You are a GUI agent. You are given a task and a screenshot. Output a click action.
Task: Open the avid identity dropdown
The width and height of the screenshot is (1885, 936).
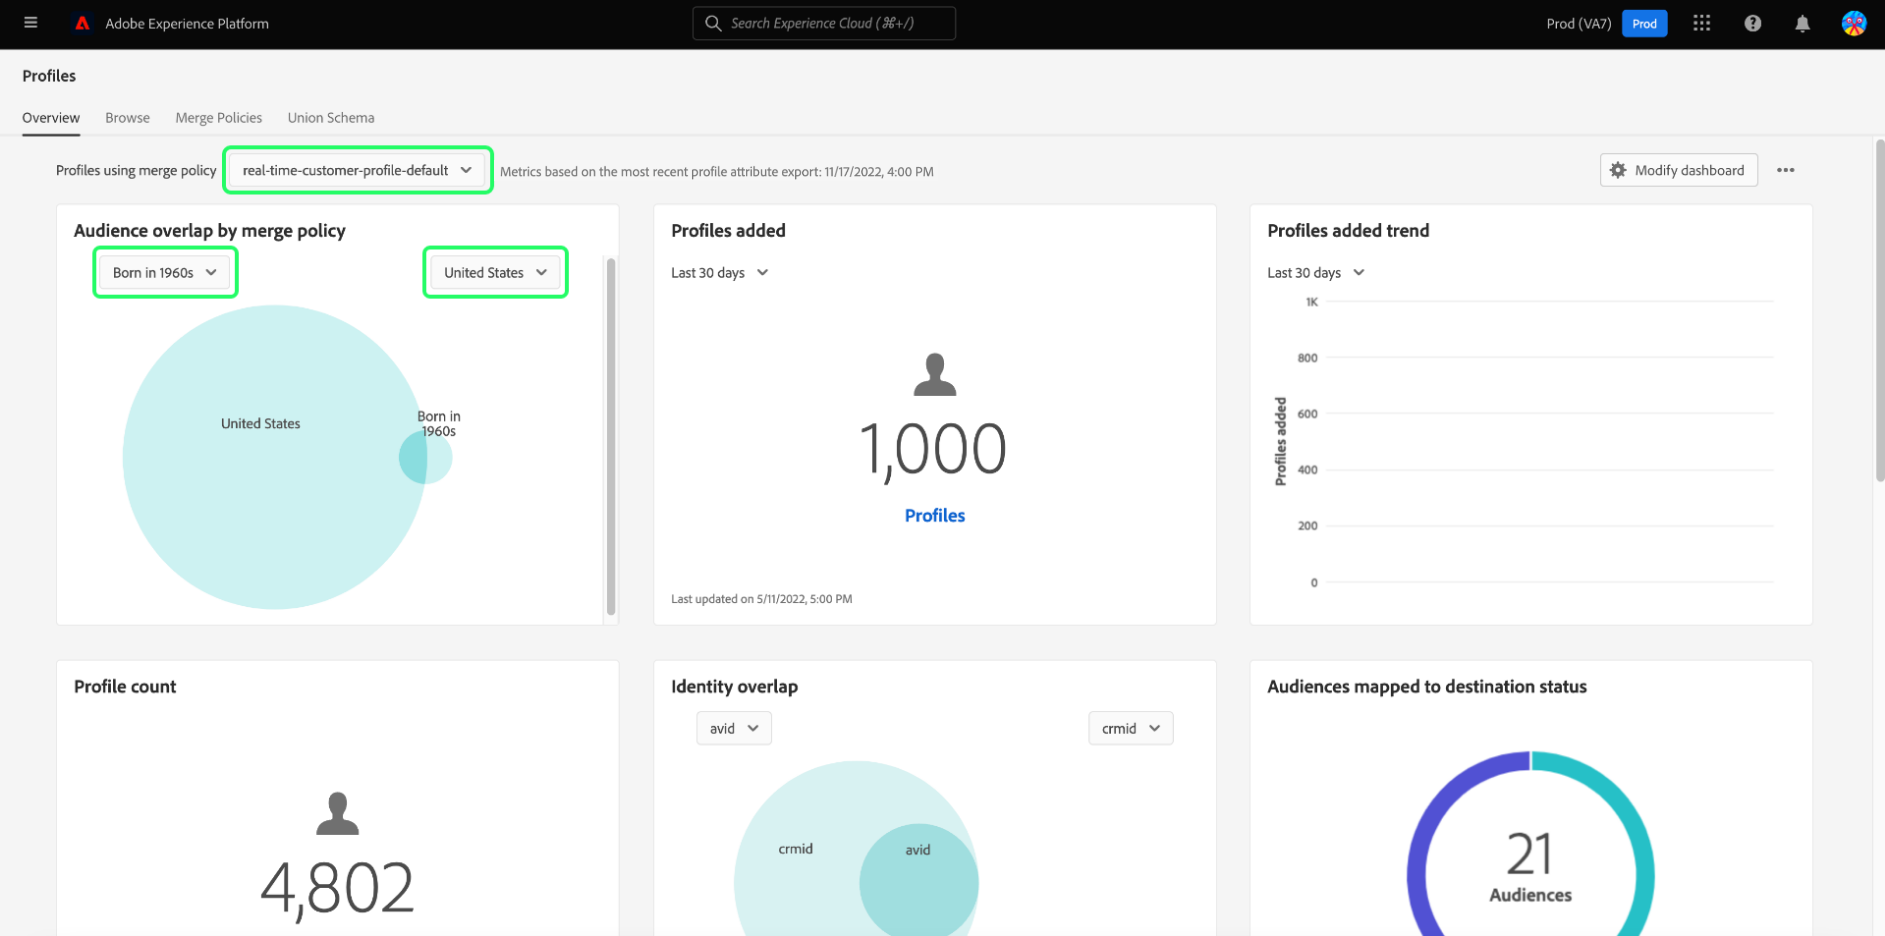point(734,728)
